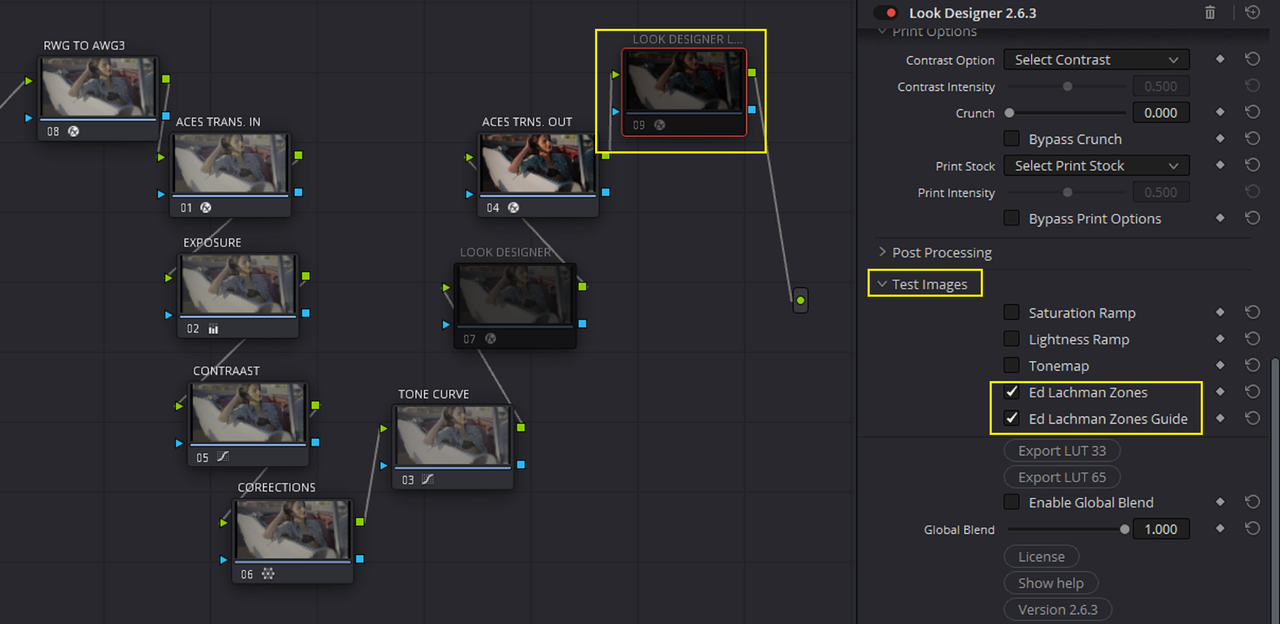Reset the Ed Lachman Zones setting
Image resolution: width=1280 pixels, height=624 pixels.
click(1252, 392)
